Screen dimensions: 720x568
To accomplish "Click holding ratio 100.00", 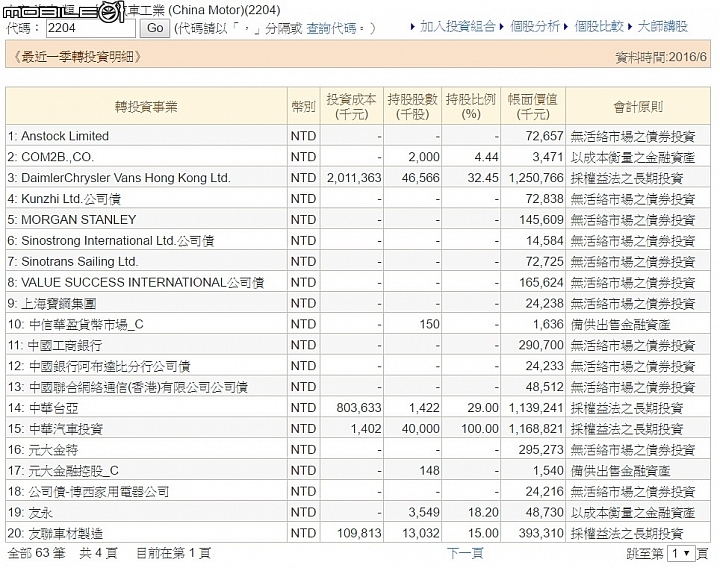I will pyautogui.click(x=480, y=428).
